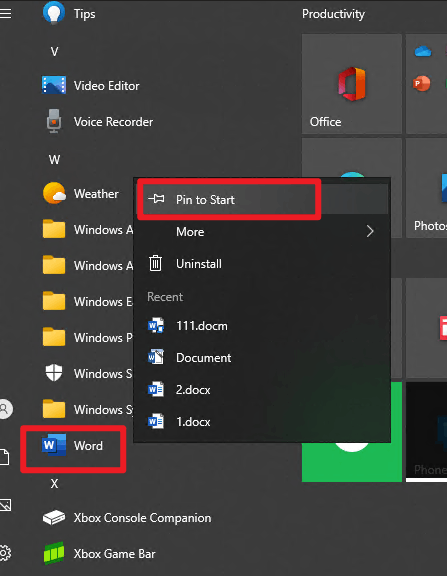This screenshot has height=576, width=447.
Task: Open recent file 2.docx
Action: [x=261, y=390]
